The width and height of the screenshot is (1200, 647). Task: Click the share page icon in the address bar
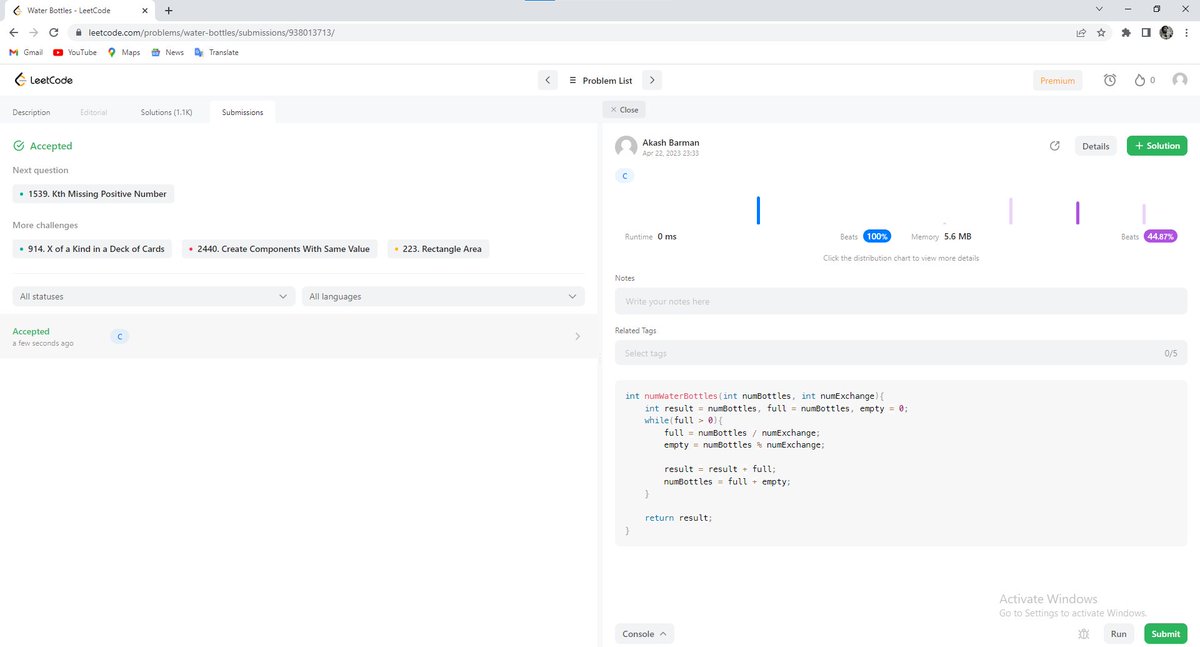point(1081,32)
